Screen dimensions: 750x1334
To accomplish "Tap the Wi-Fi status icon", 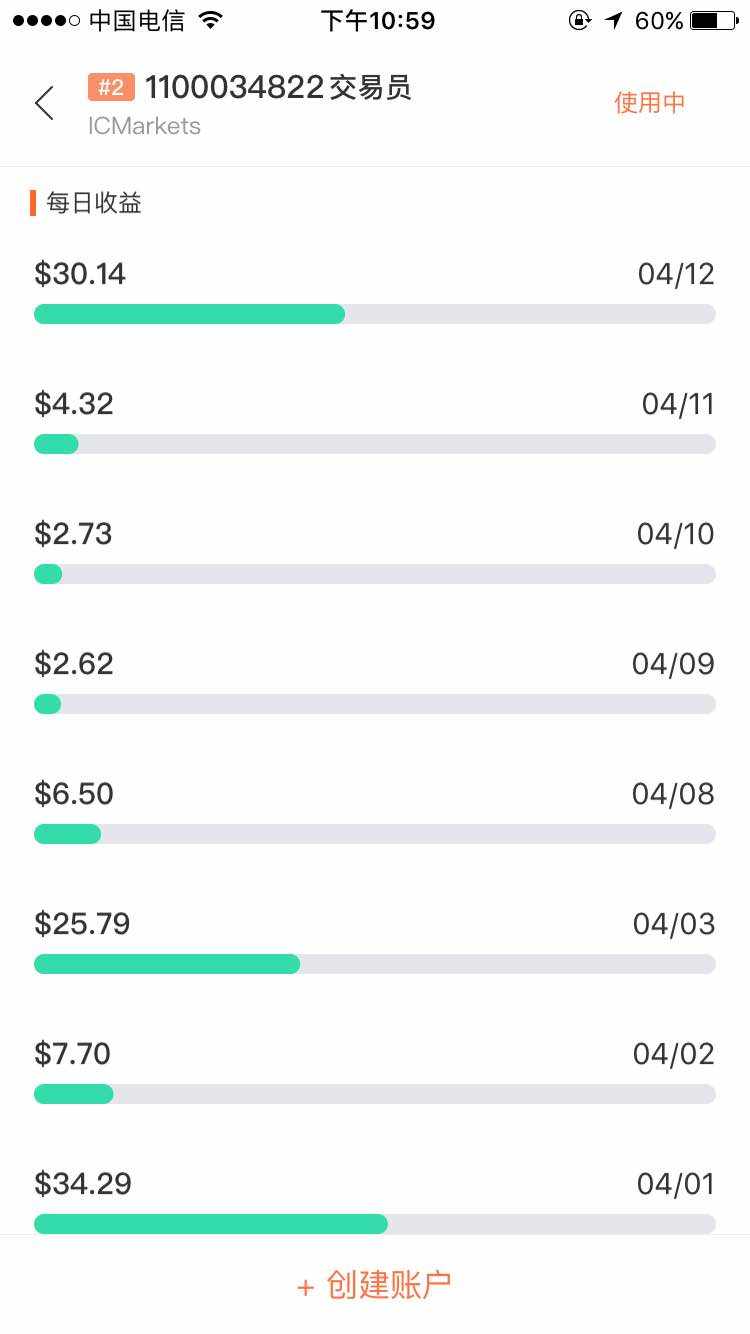I will click(x=210, y=20).
